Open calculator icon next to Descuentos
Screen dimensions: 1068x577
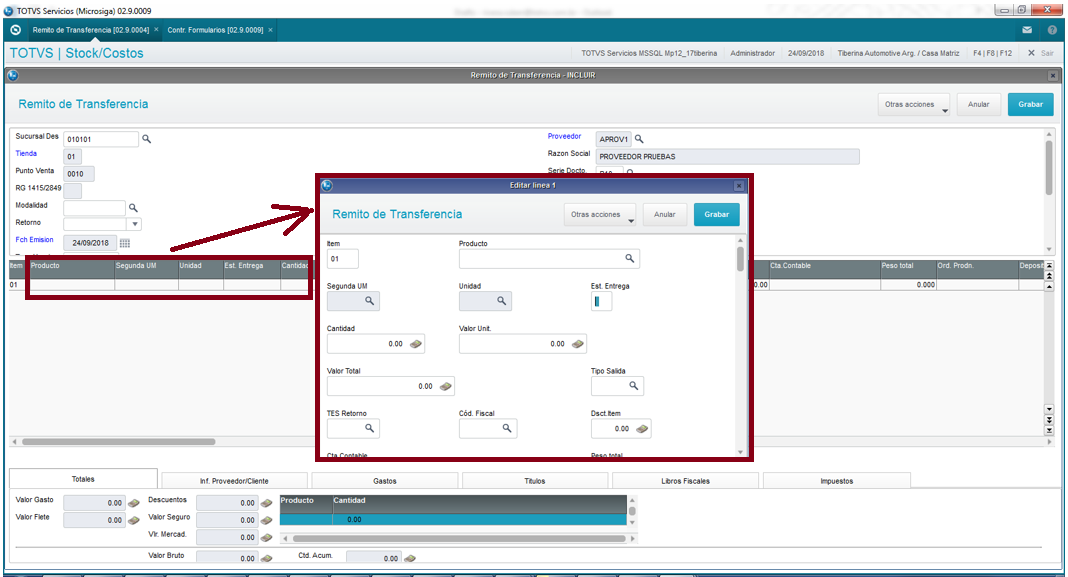pyautogui.click(x=266, y=503)
